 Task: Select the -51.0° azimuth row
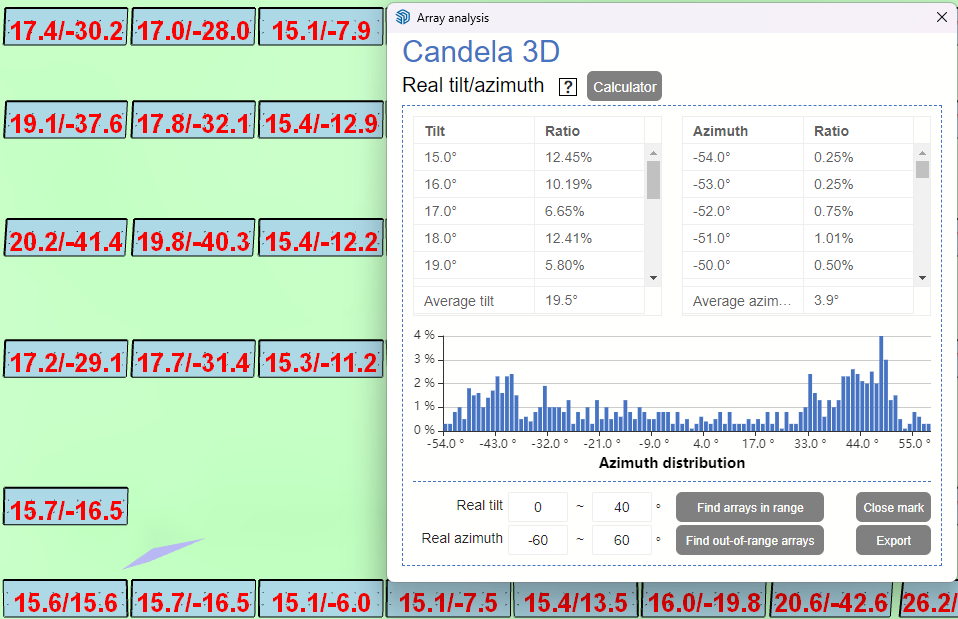(x=798, y=238)
